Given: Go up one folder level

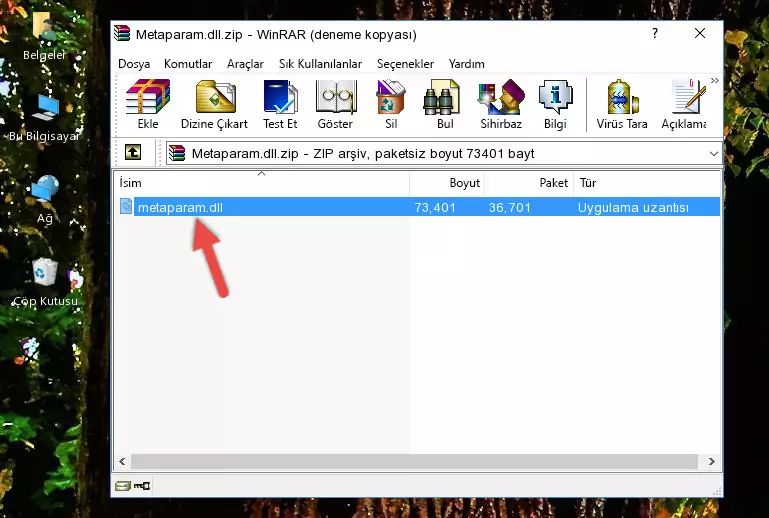Looking at the screenshot, I should point(133,153).
